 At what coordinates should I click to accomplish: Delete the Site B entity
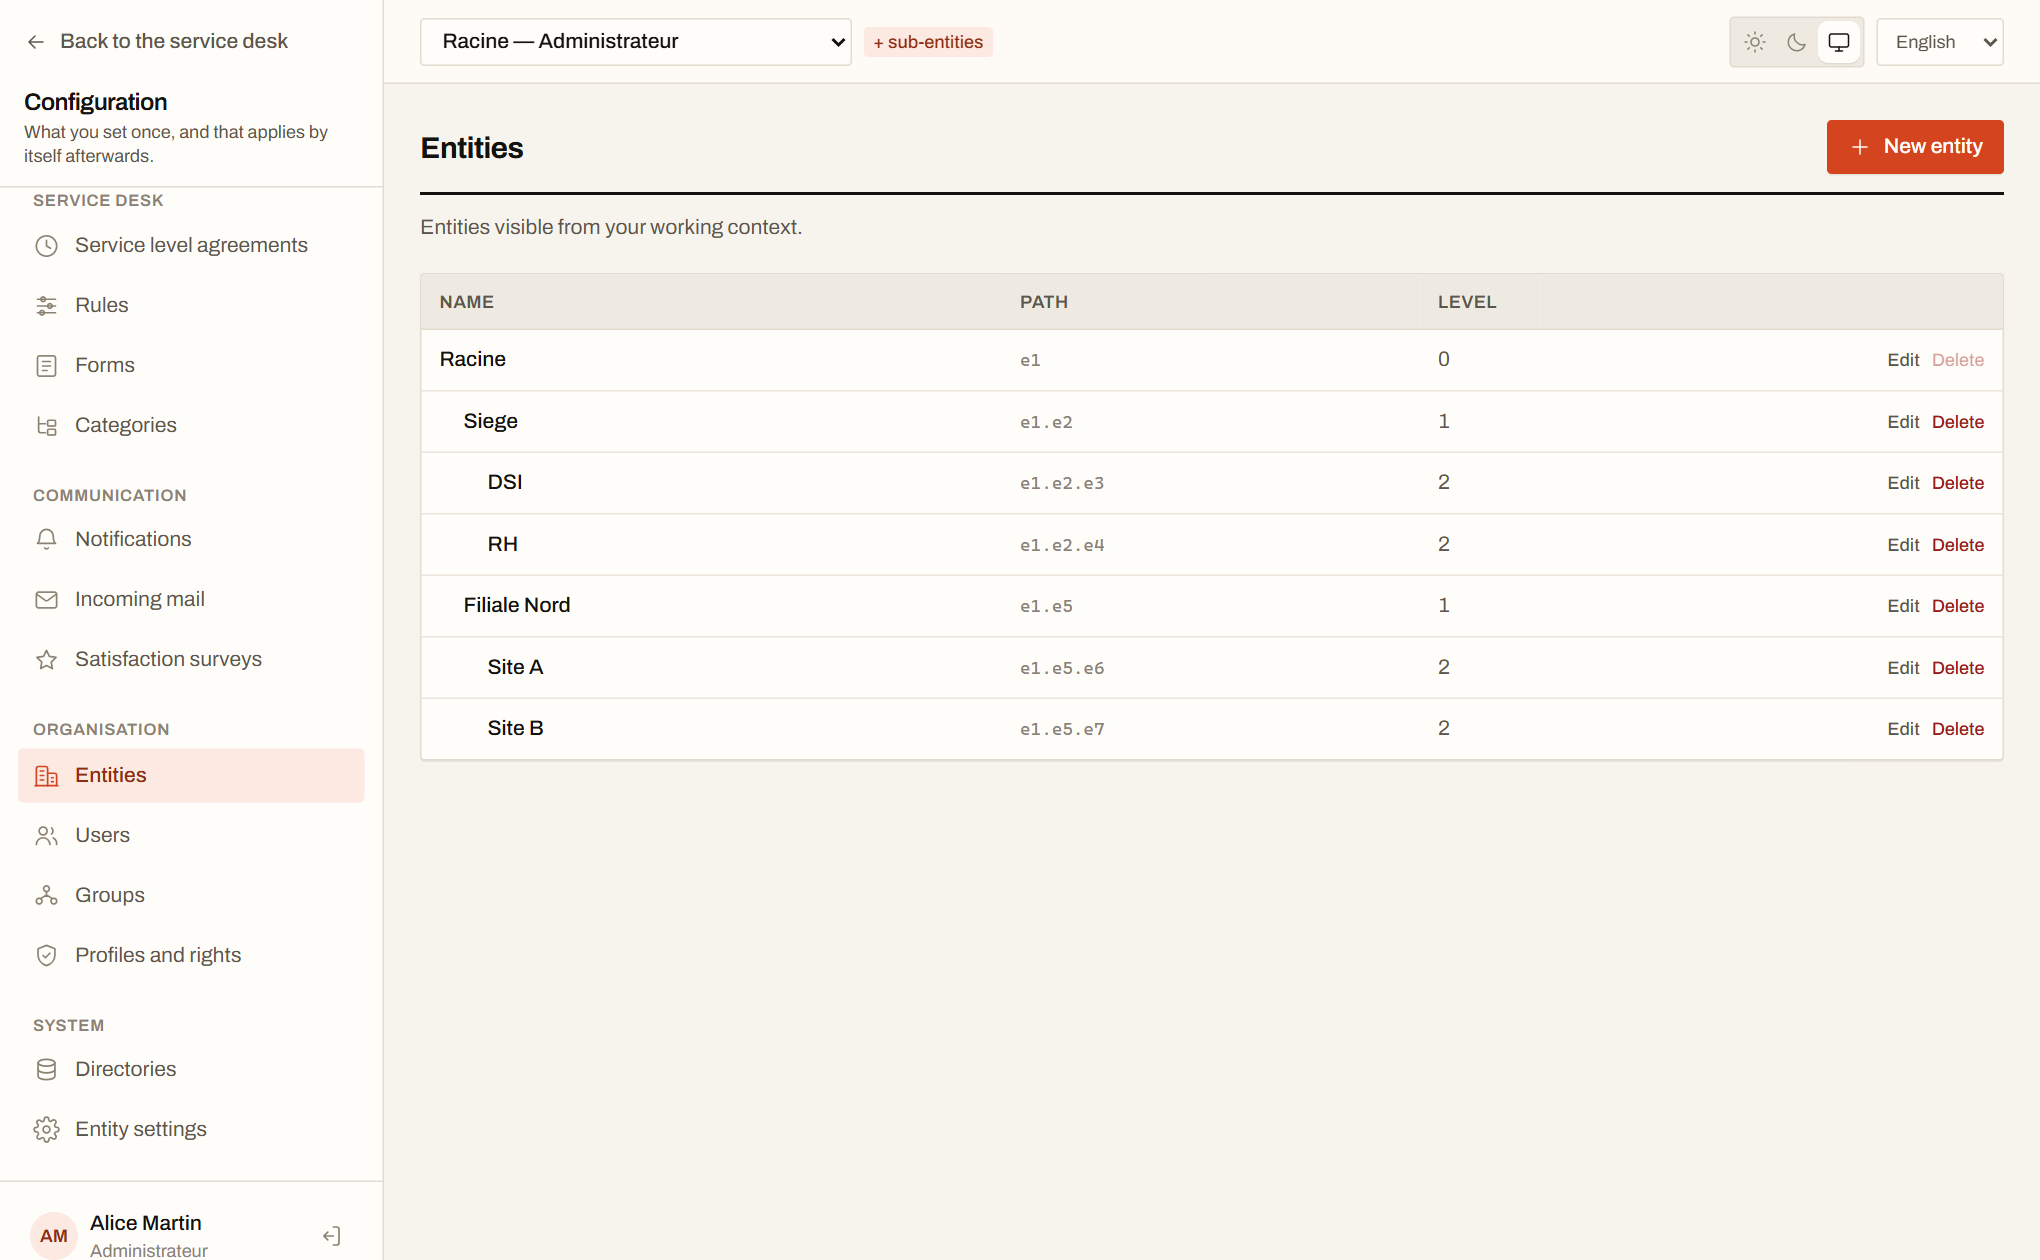[1958, 729]
